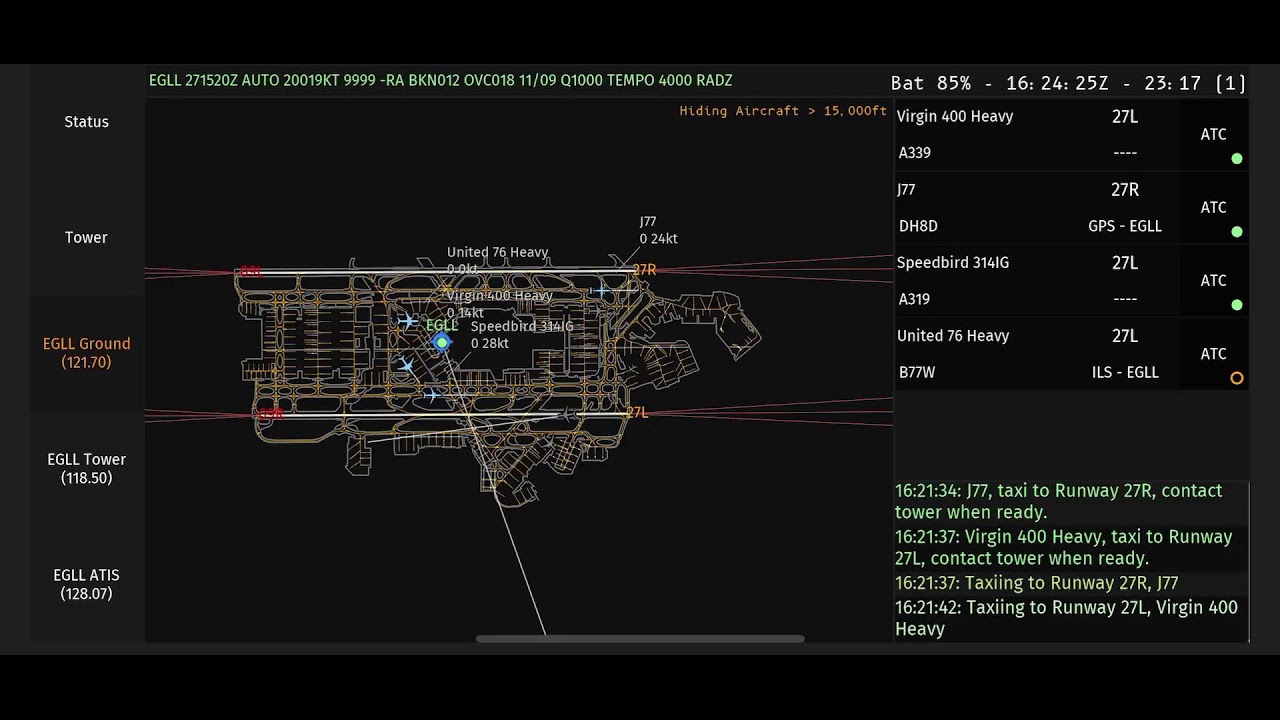Viewport: 1280px width, 720px height.
Task: Select the southernmost blue aircraft icon on the map
Action: pyautogui.click(x=431, y=396)
